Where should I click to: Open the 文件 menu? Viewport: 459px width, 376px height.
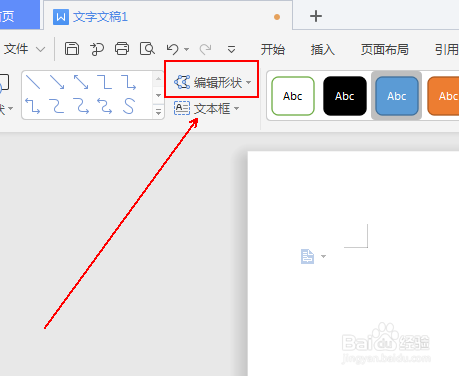coord(16,49)
